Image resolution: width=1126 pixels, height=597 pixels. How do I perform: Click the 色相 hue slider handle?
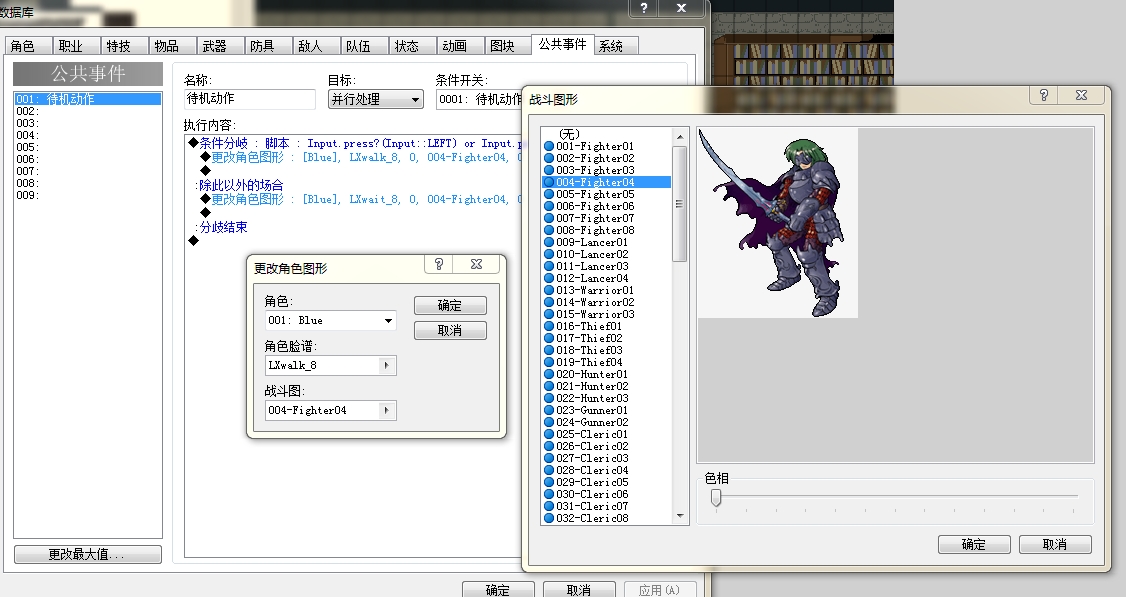click(716, 497)
